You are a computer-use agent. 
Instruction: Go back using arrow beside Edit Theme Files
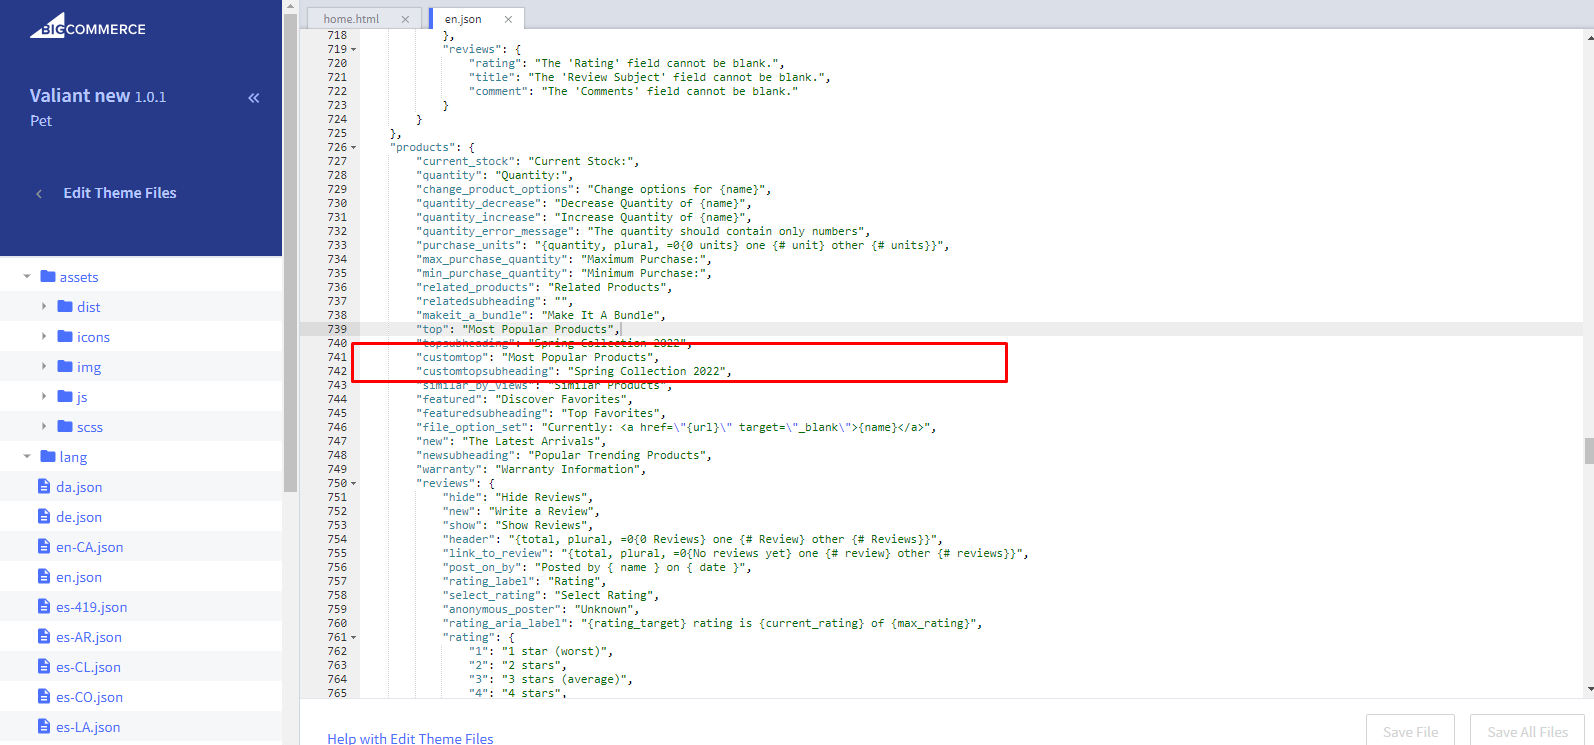pos(39,194)
